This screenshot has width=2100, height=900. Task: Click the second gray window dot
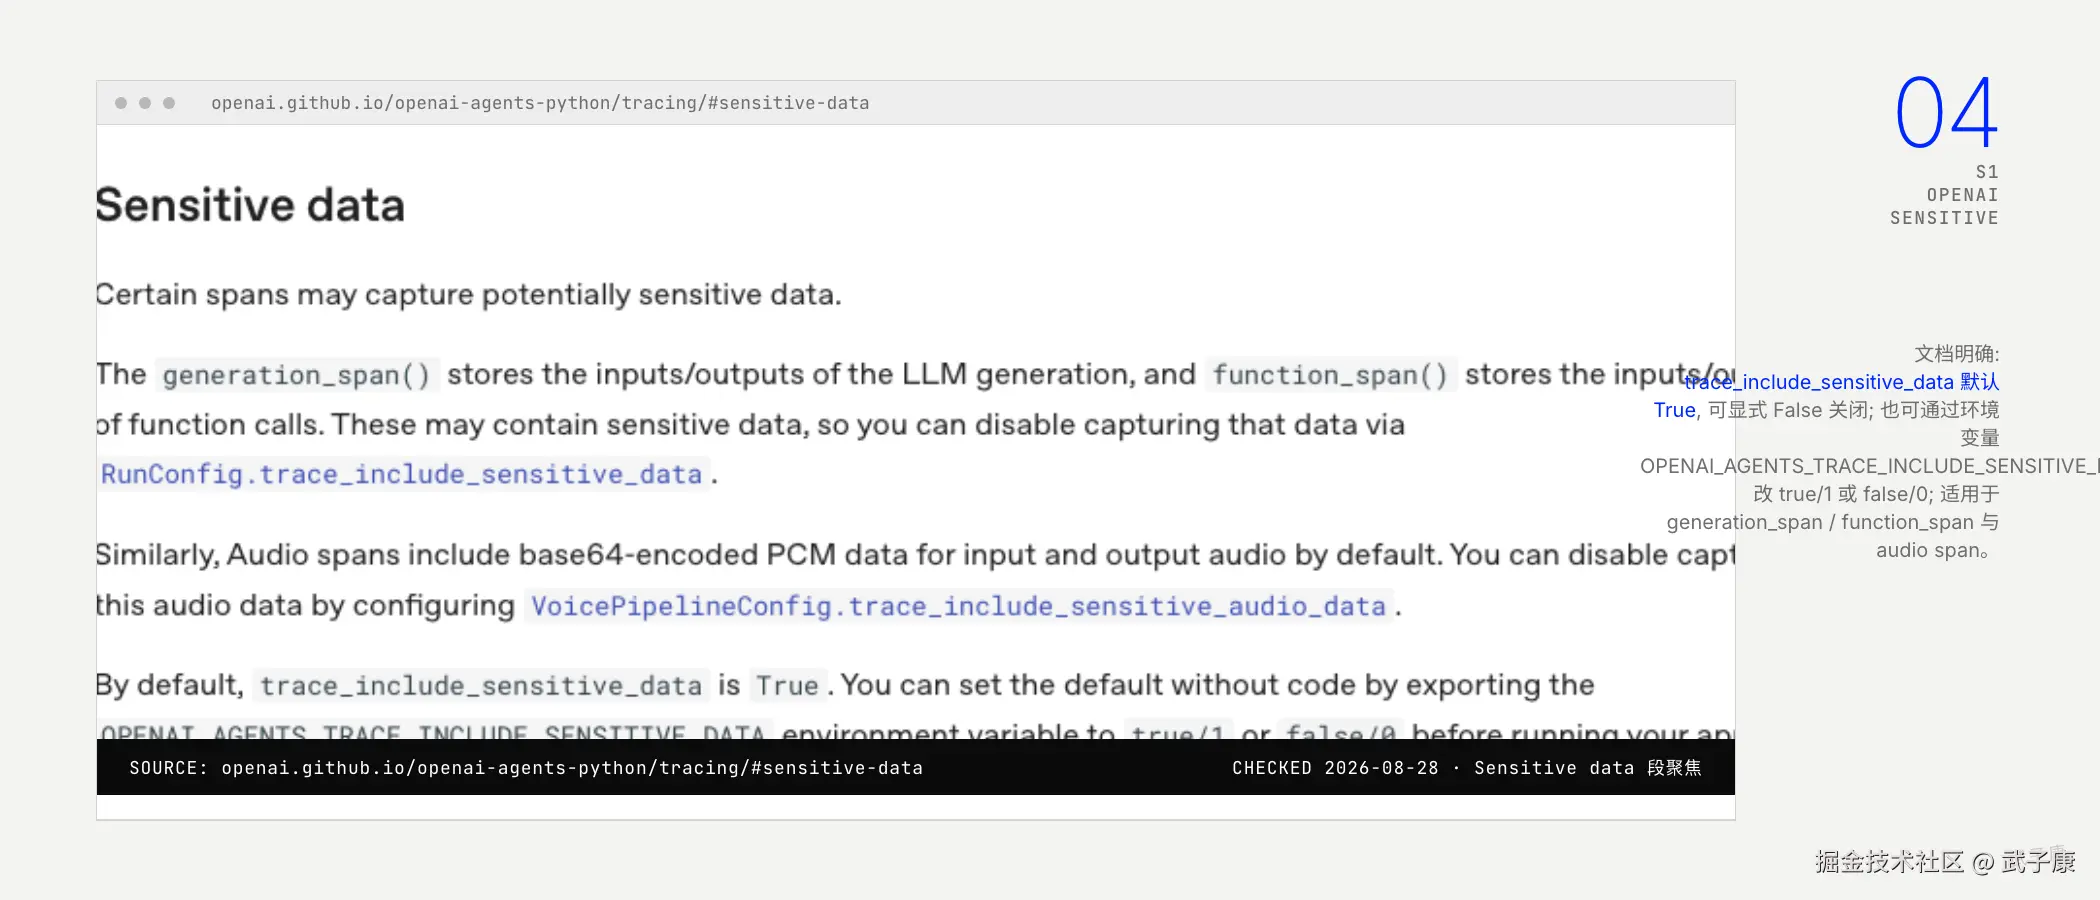(x=145, y=103)
